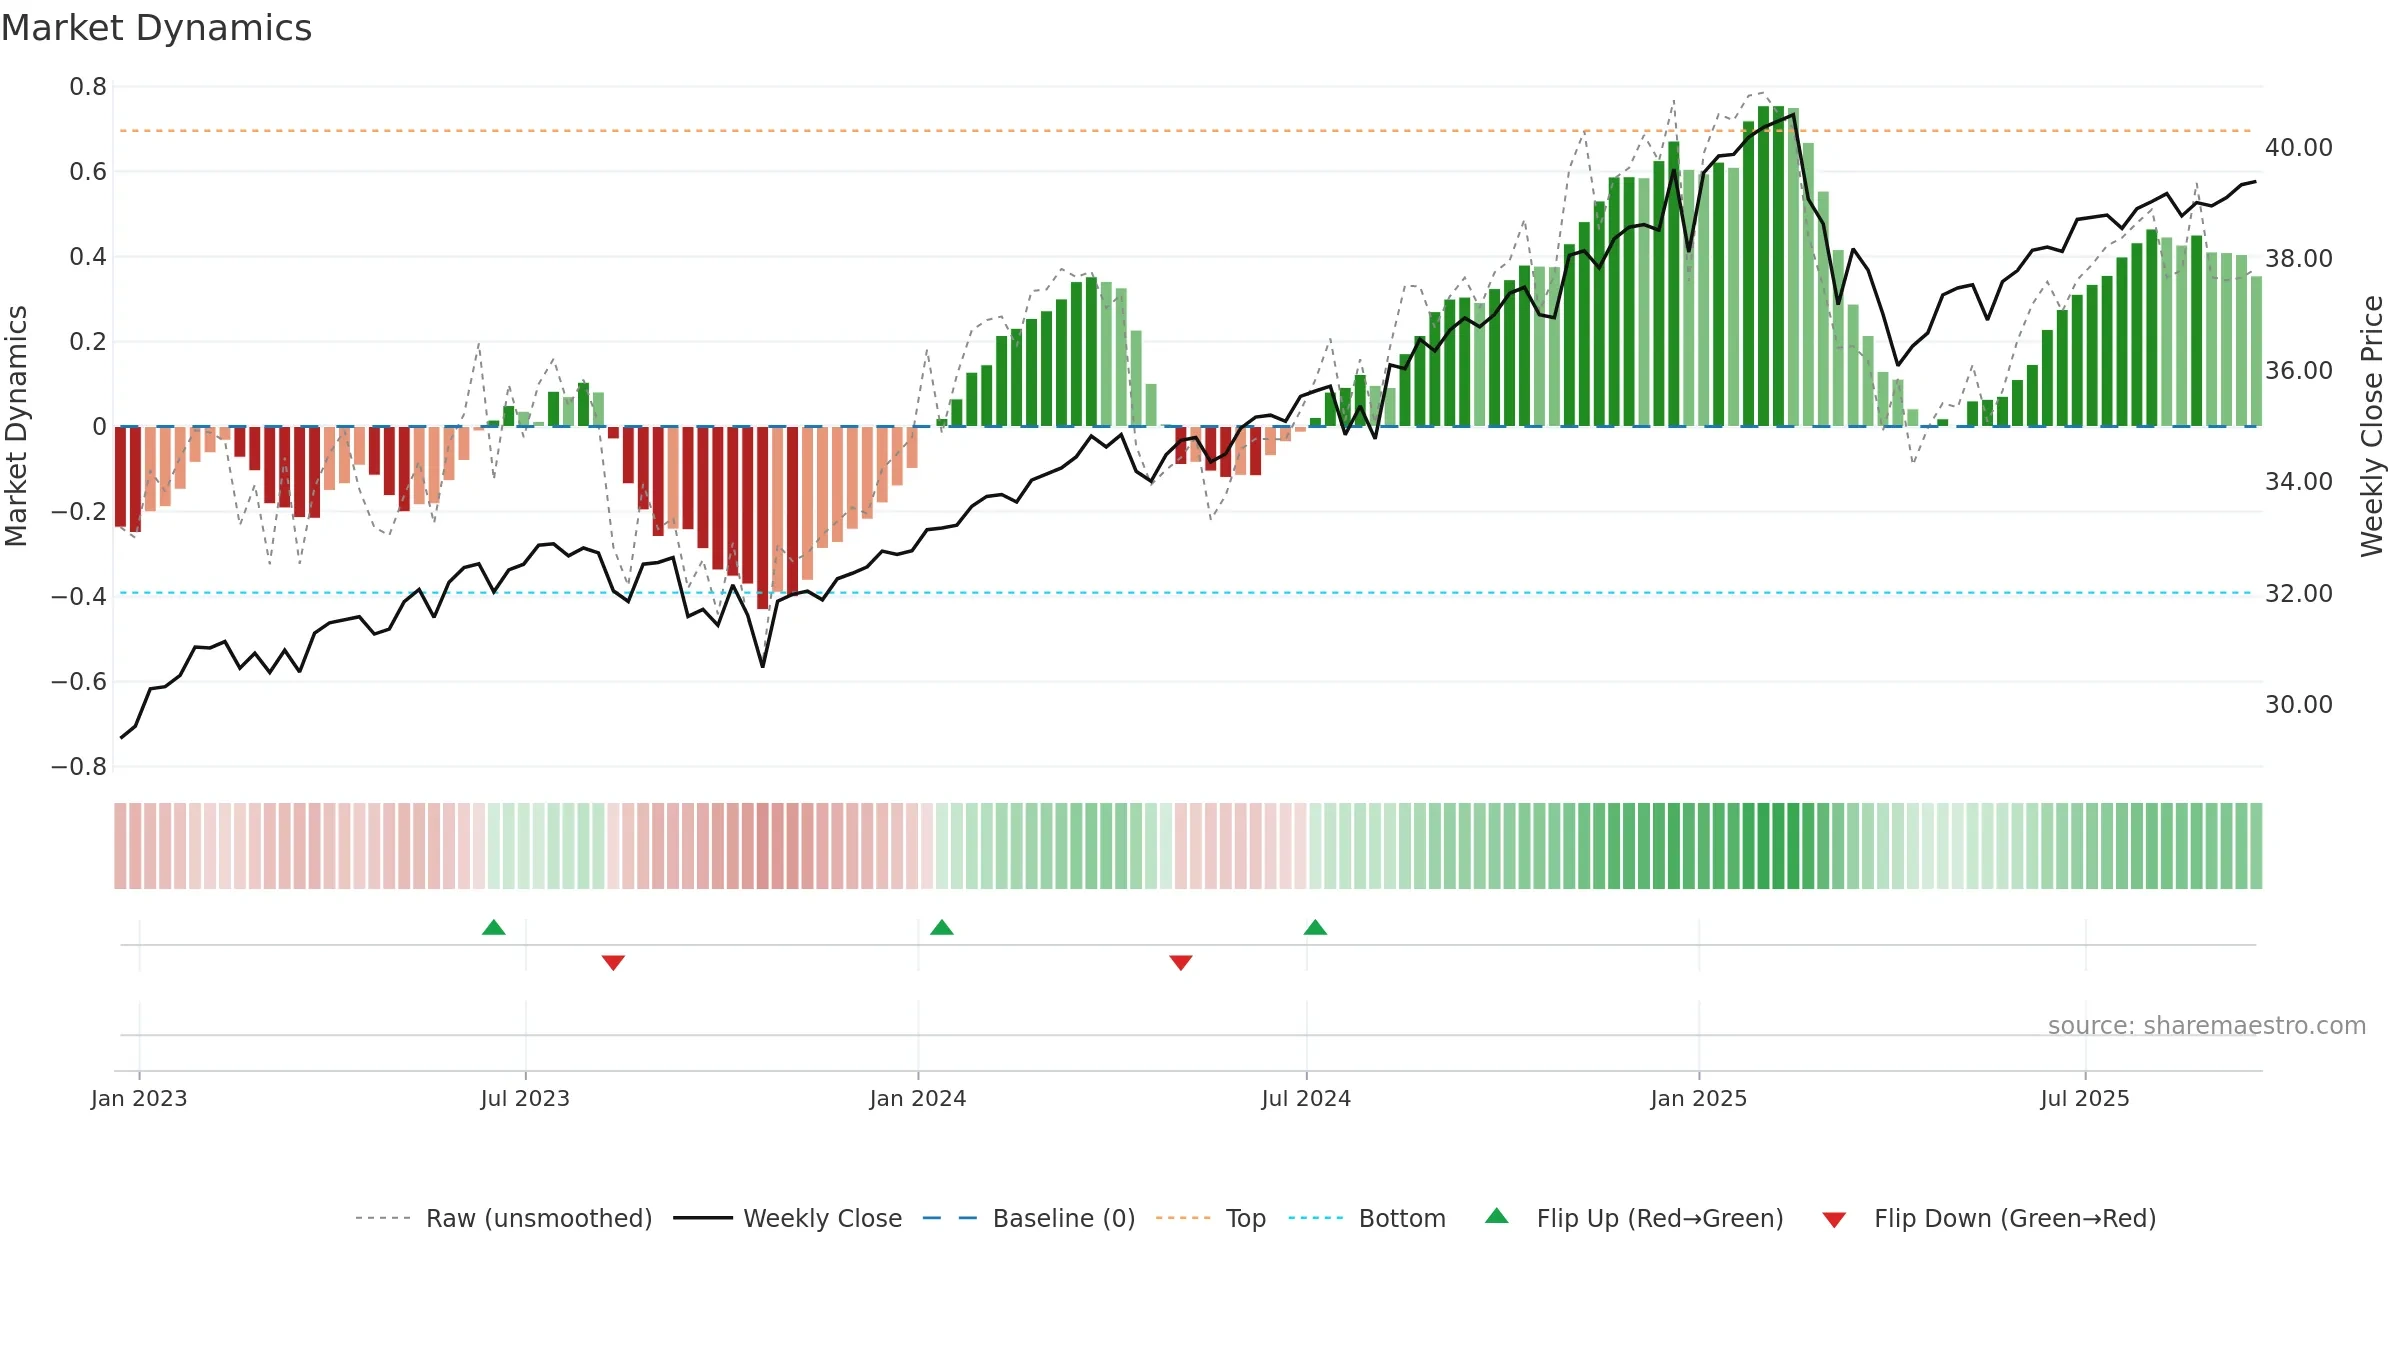Screen dimensions: 2400x1350
Task: Click the source: sharemaestro.com text
Action: (2207, 1025)
